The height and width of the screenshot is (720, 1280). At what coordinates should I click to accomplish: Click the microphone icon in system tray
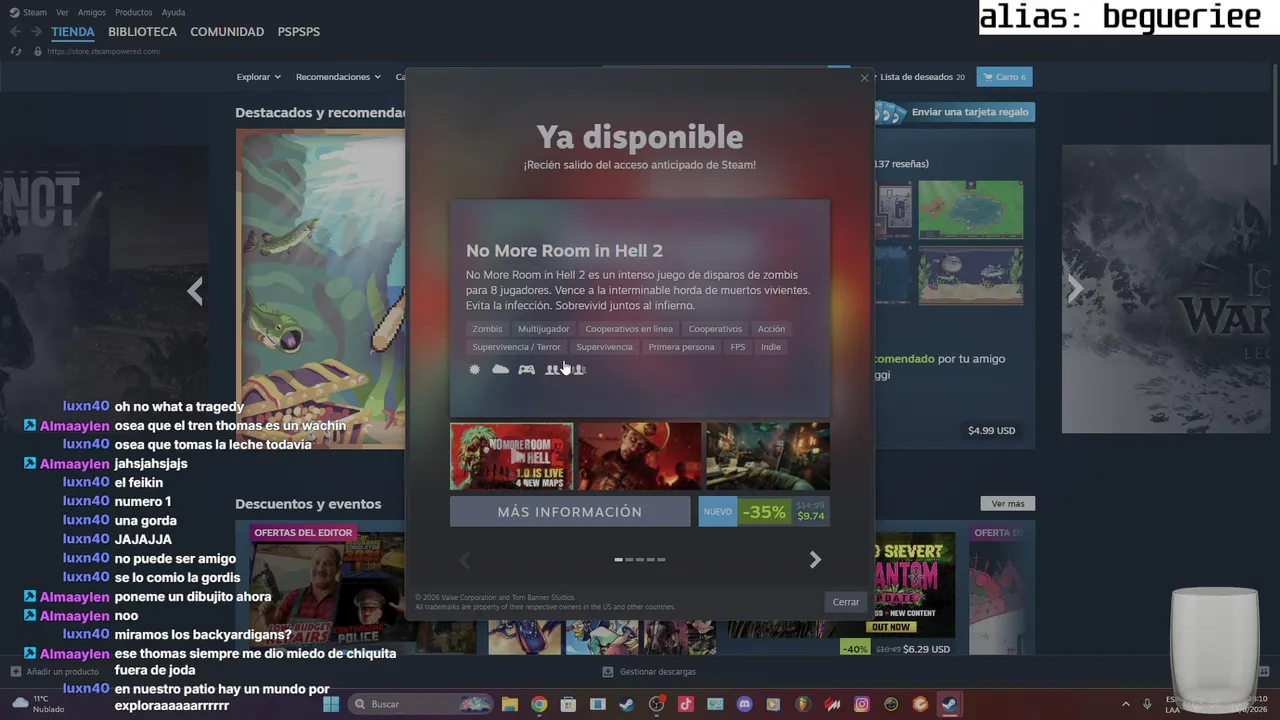(1147, 704)
